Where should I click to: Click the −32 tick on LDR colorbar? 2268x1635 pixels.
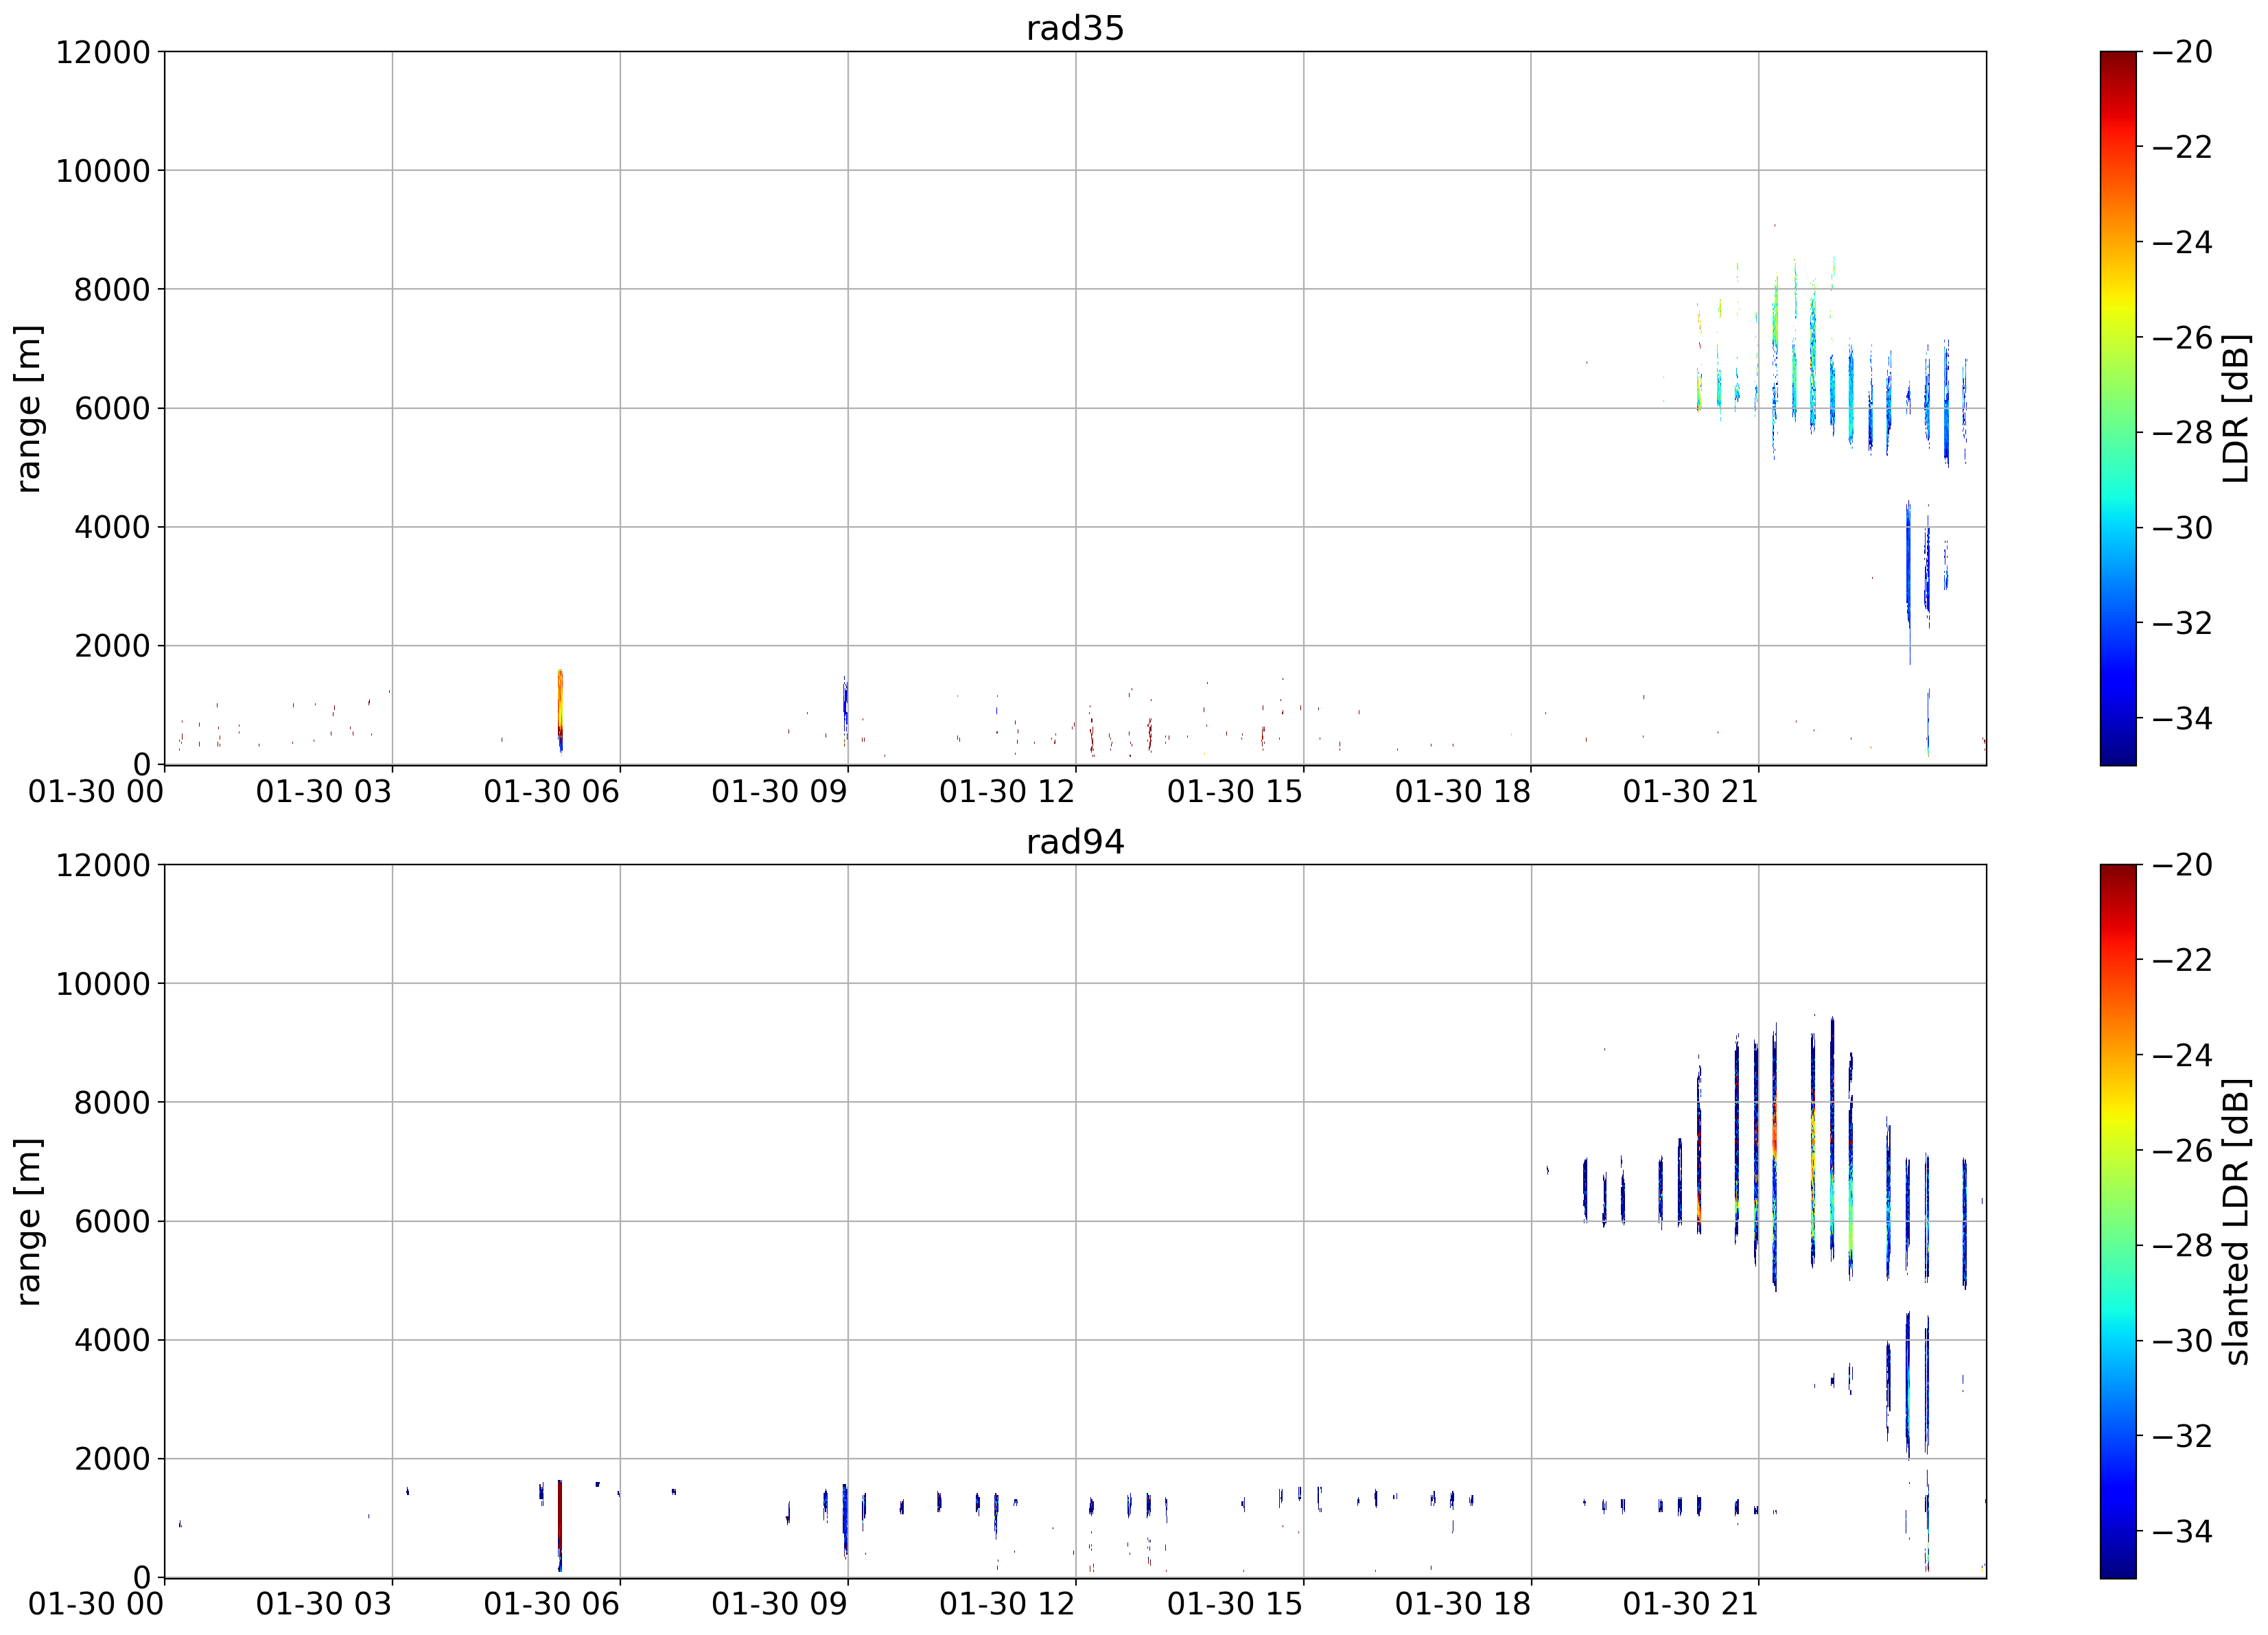pyautogui.click(x=2182, y=623)
